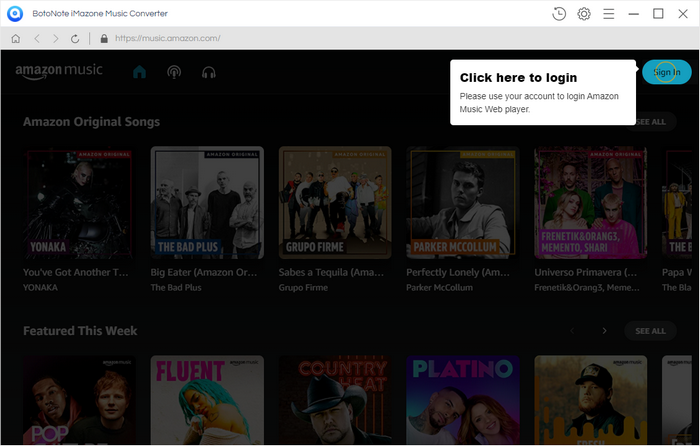The image size is (700, 446).
Task: Click the music.amazon.com address field
Action: pos(167,38)
